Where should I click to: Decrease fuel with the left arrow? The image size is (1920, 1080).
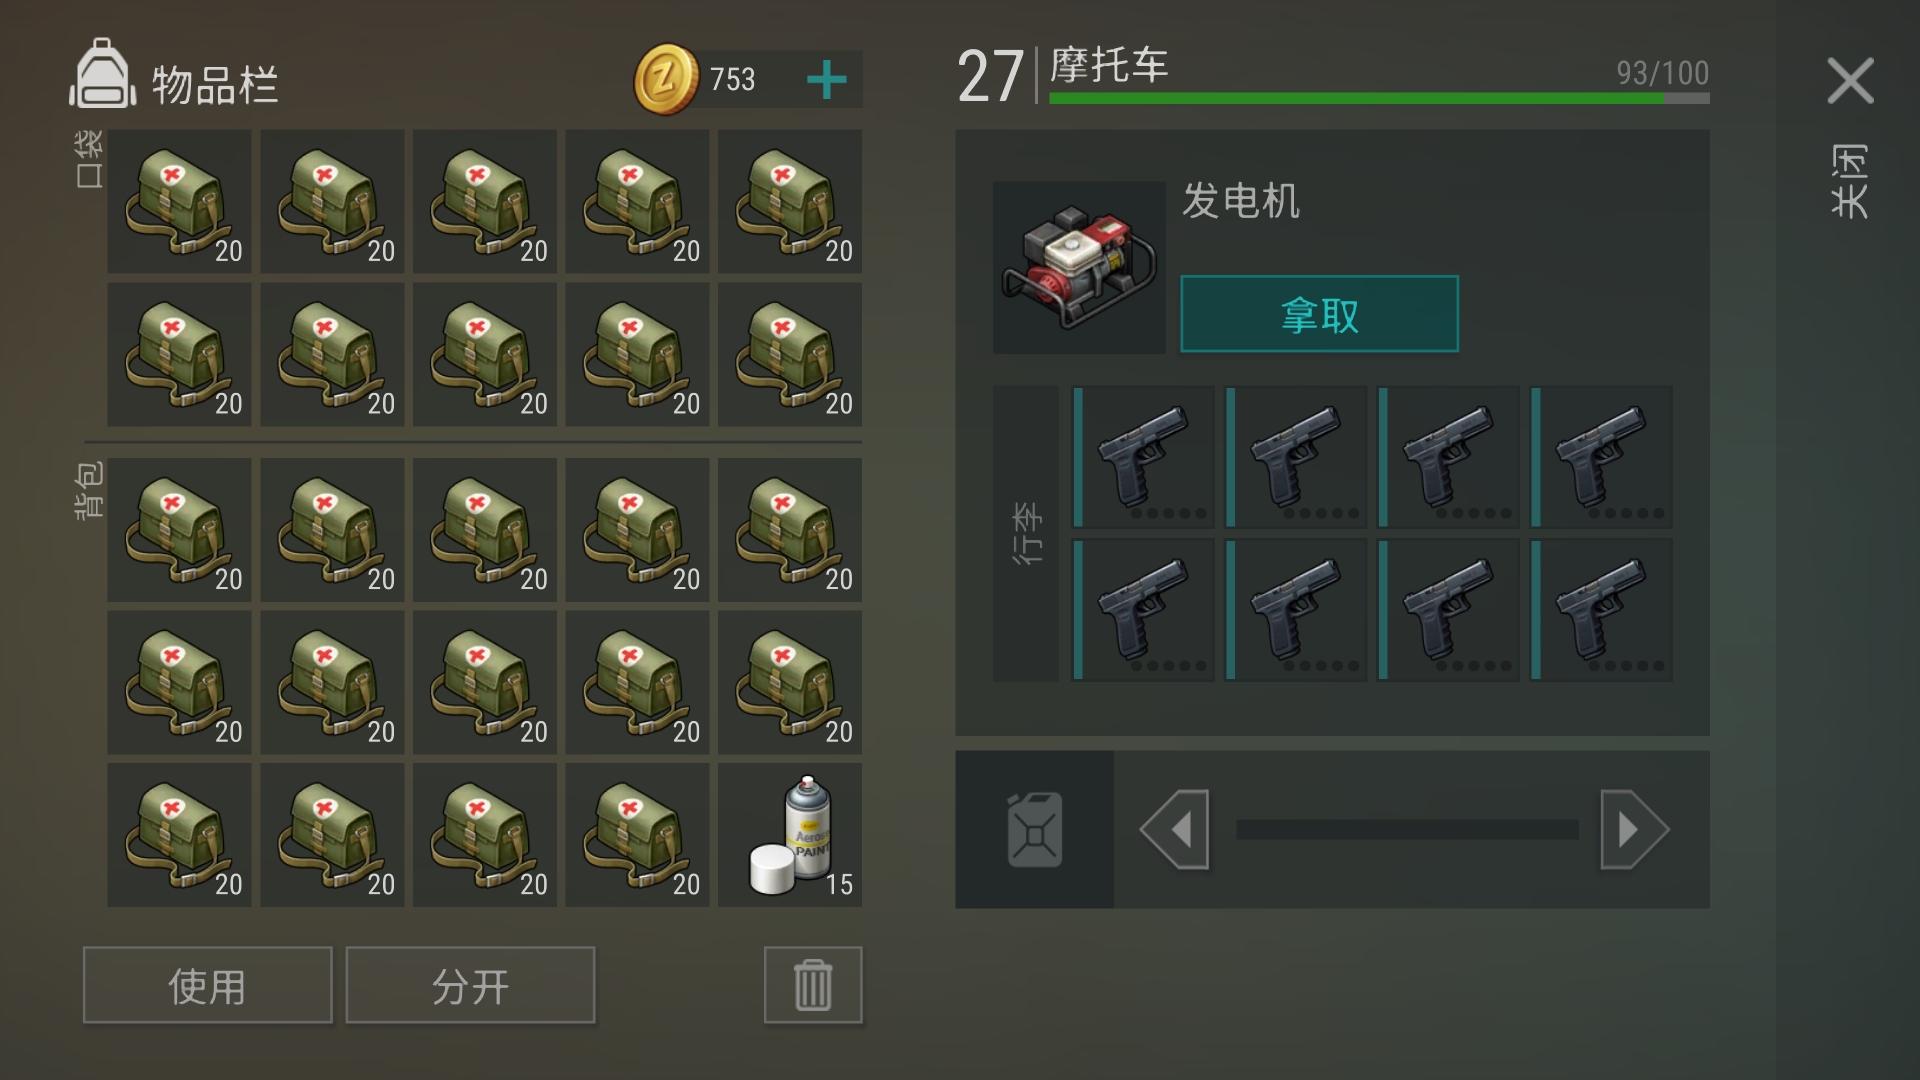tap(1175, 829)
